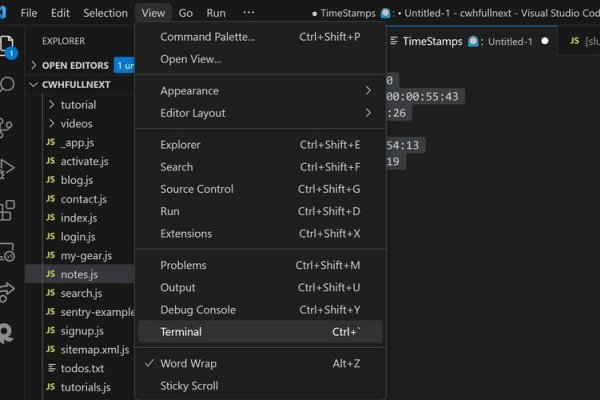The image size is (600, 400).
Task: Select Terminal in the View menu
Action: click(260, 332)
